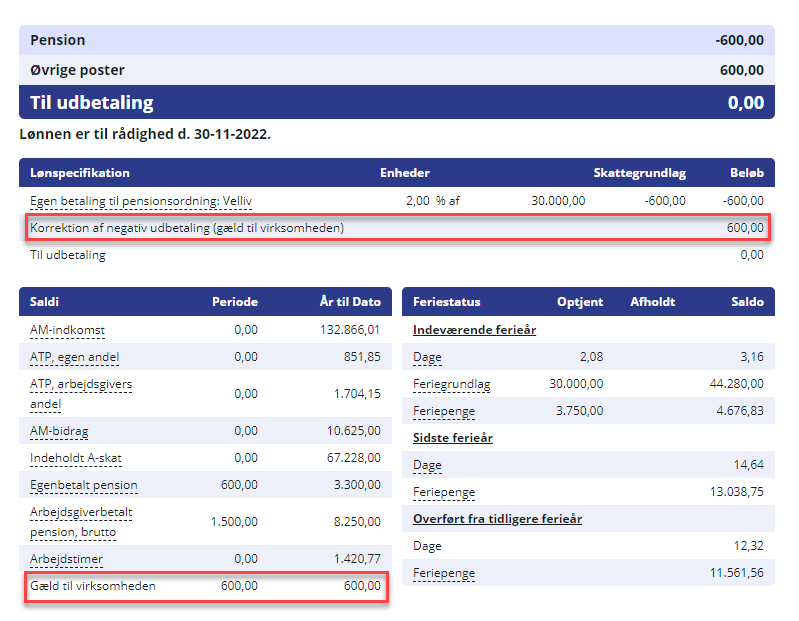799x621 pixels.
Task: Click the large Til udbetaling header
Action: tap(92, 102)
